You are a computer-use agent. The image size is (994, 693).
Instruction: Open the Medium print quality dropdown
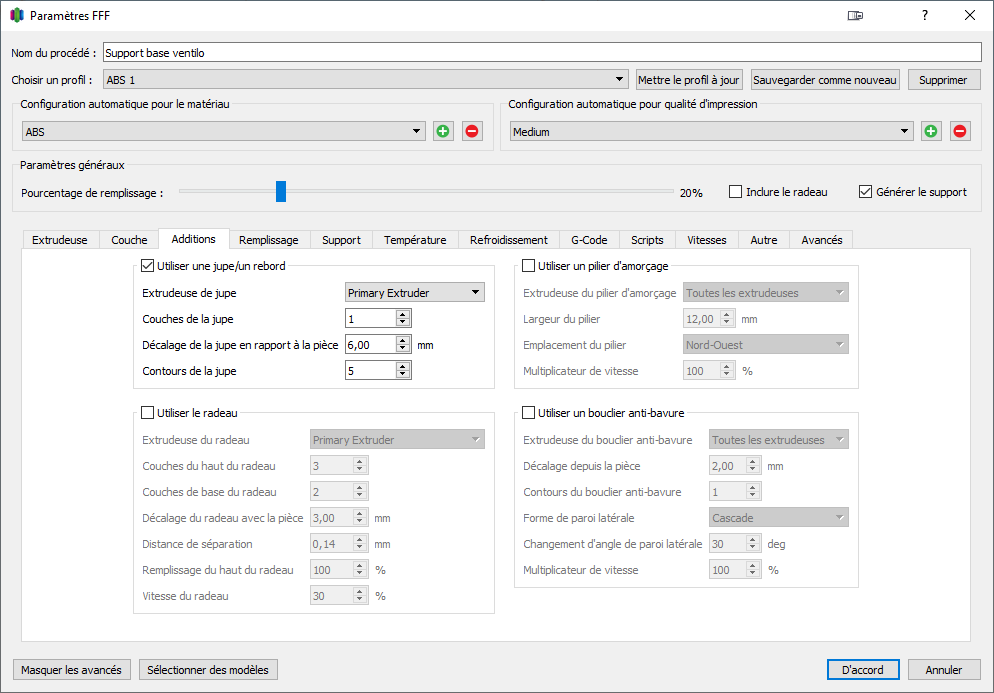711,131
